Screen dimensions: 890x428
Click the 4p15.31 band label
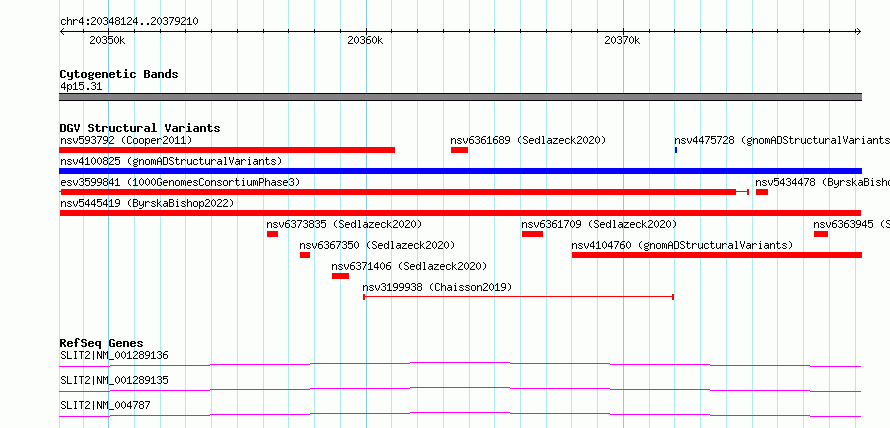[81, 87]
